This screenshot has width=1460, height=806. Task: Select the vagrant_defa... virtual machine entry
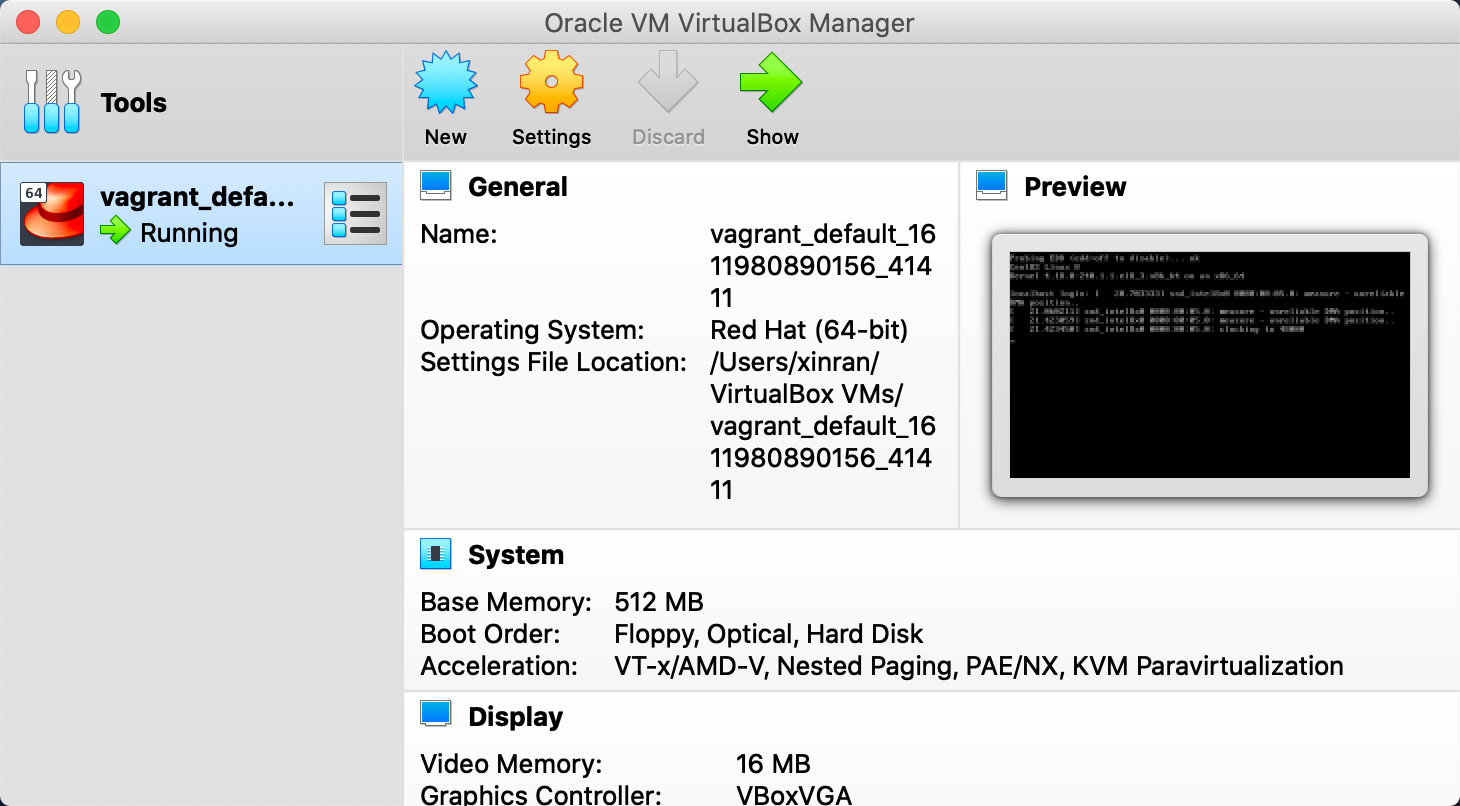pos(201,214)
